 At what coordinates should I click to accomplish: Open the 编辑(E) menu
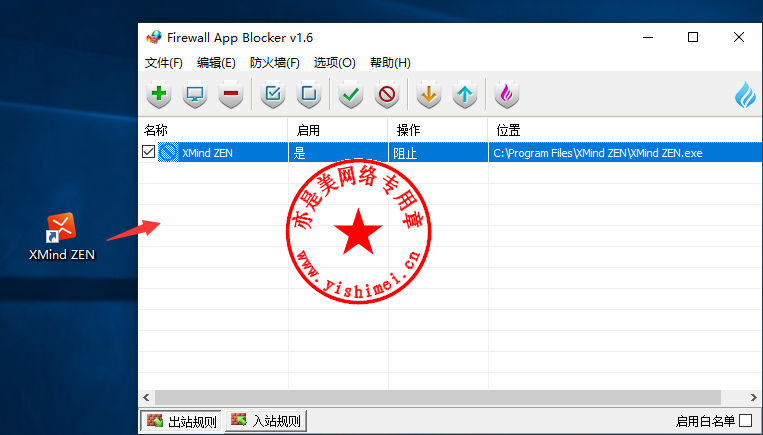click(x=216, y=63)
